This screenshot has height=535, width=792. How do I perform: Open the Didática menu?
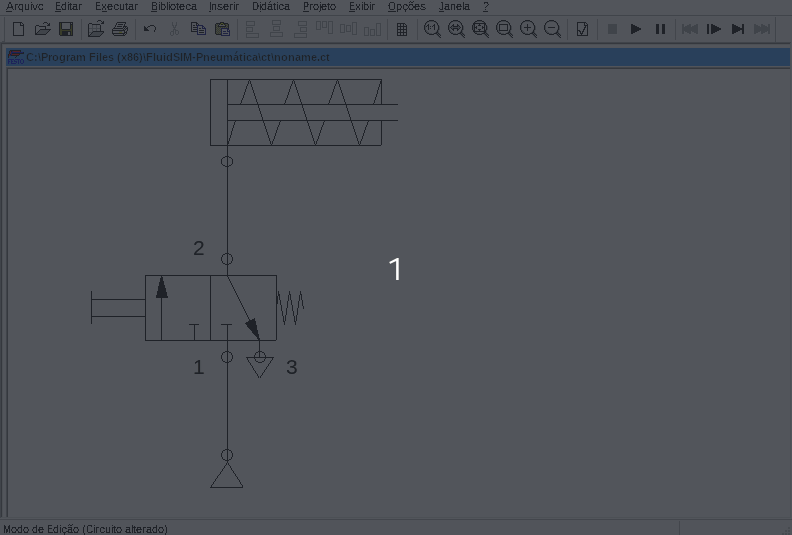(271, 7)
